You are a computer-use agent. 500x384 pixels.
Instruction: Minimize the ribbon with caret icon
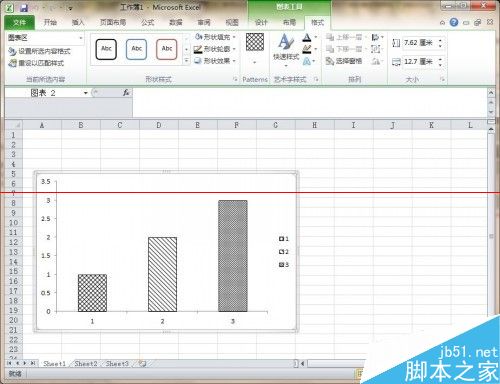click(x=442, y=23)
